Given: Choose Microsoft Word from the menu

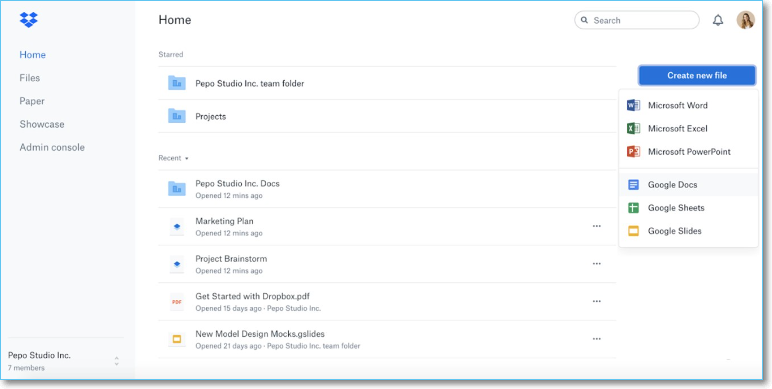Looking at the screenshot, I should click(x=688, y=105).
